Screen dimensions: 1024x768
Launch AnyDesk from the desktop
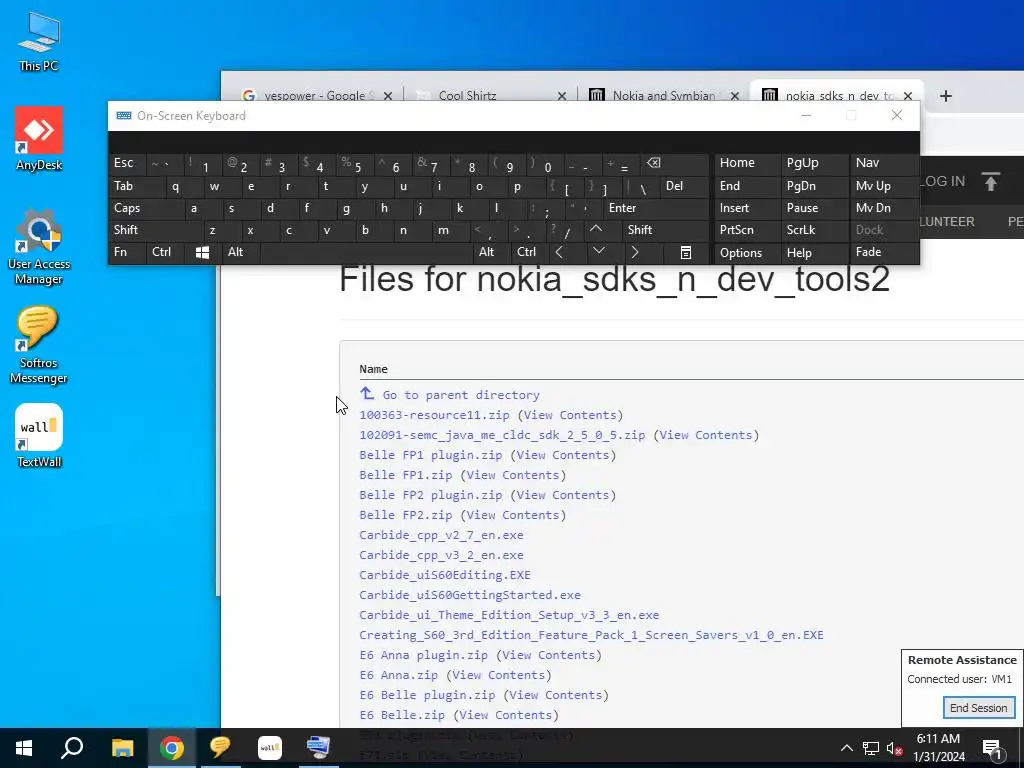point(39,138)
